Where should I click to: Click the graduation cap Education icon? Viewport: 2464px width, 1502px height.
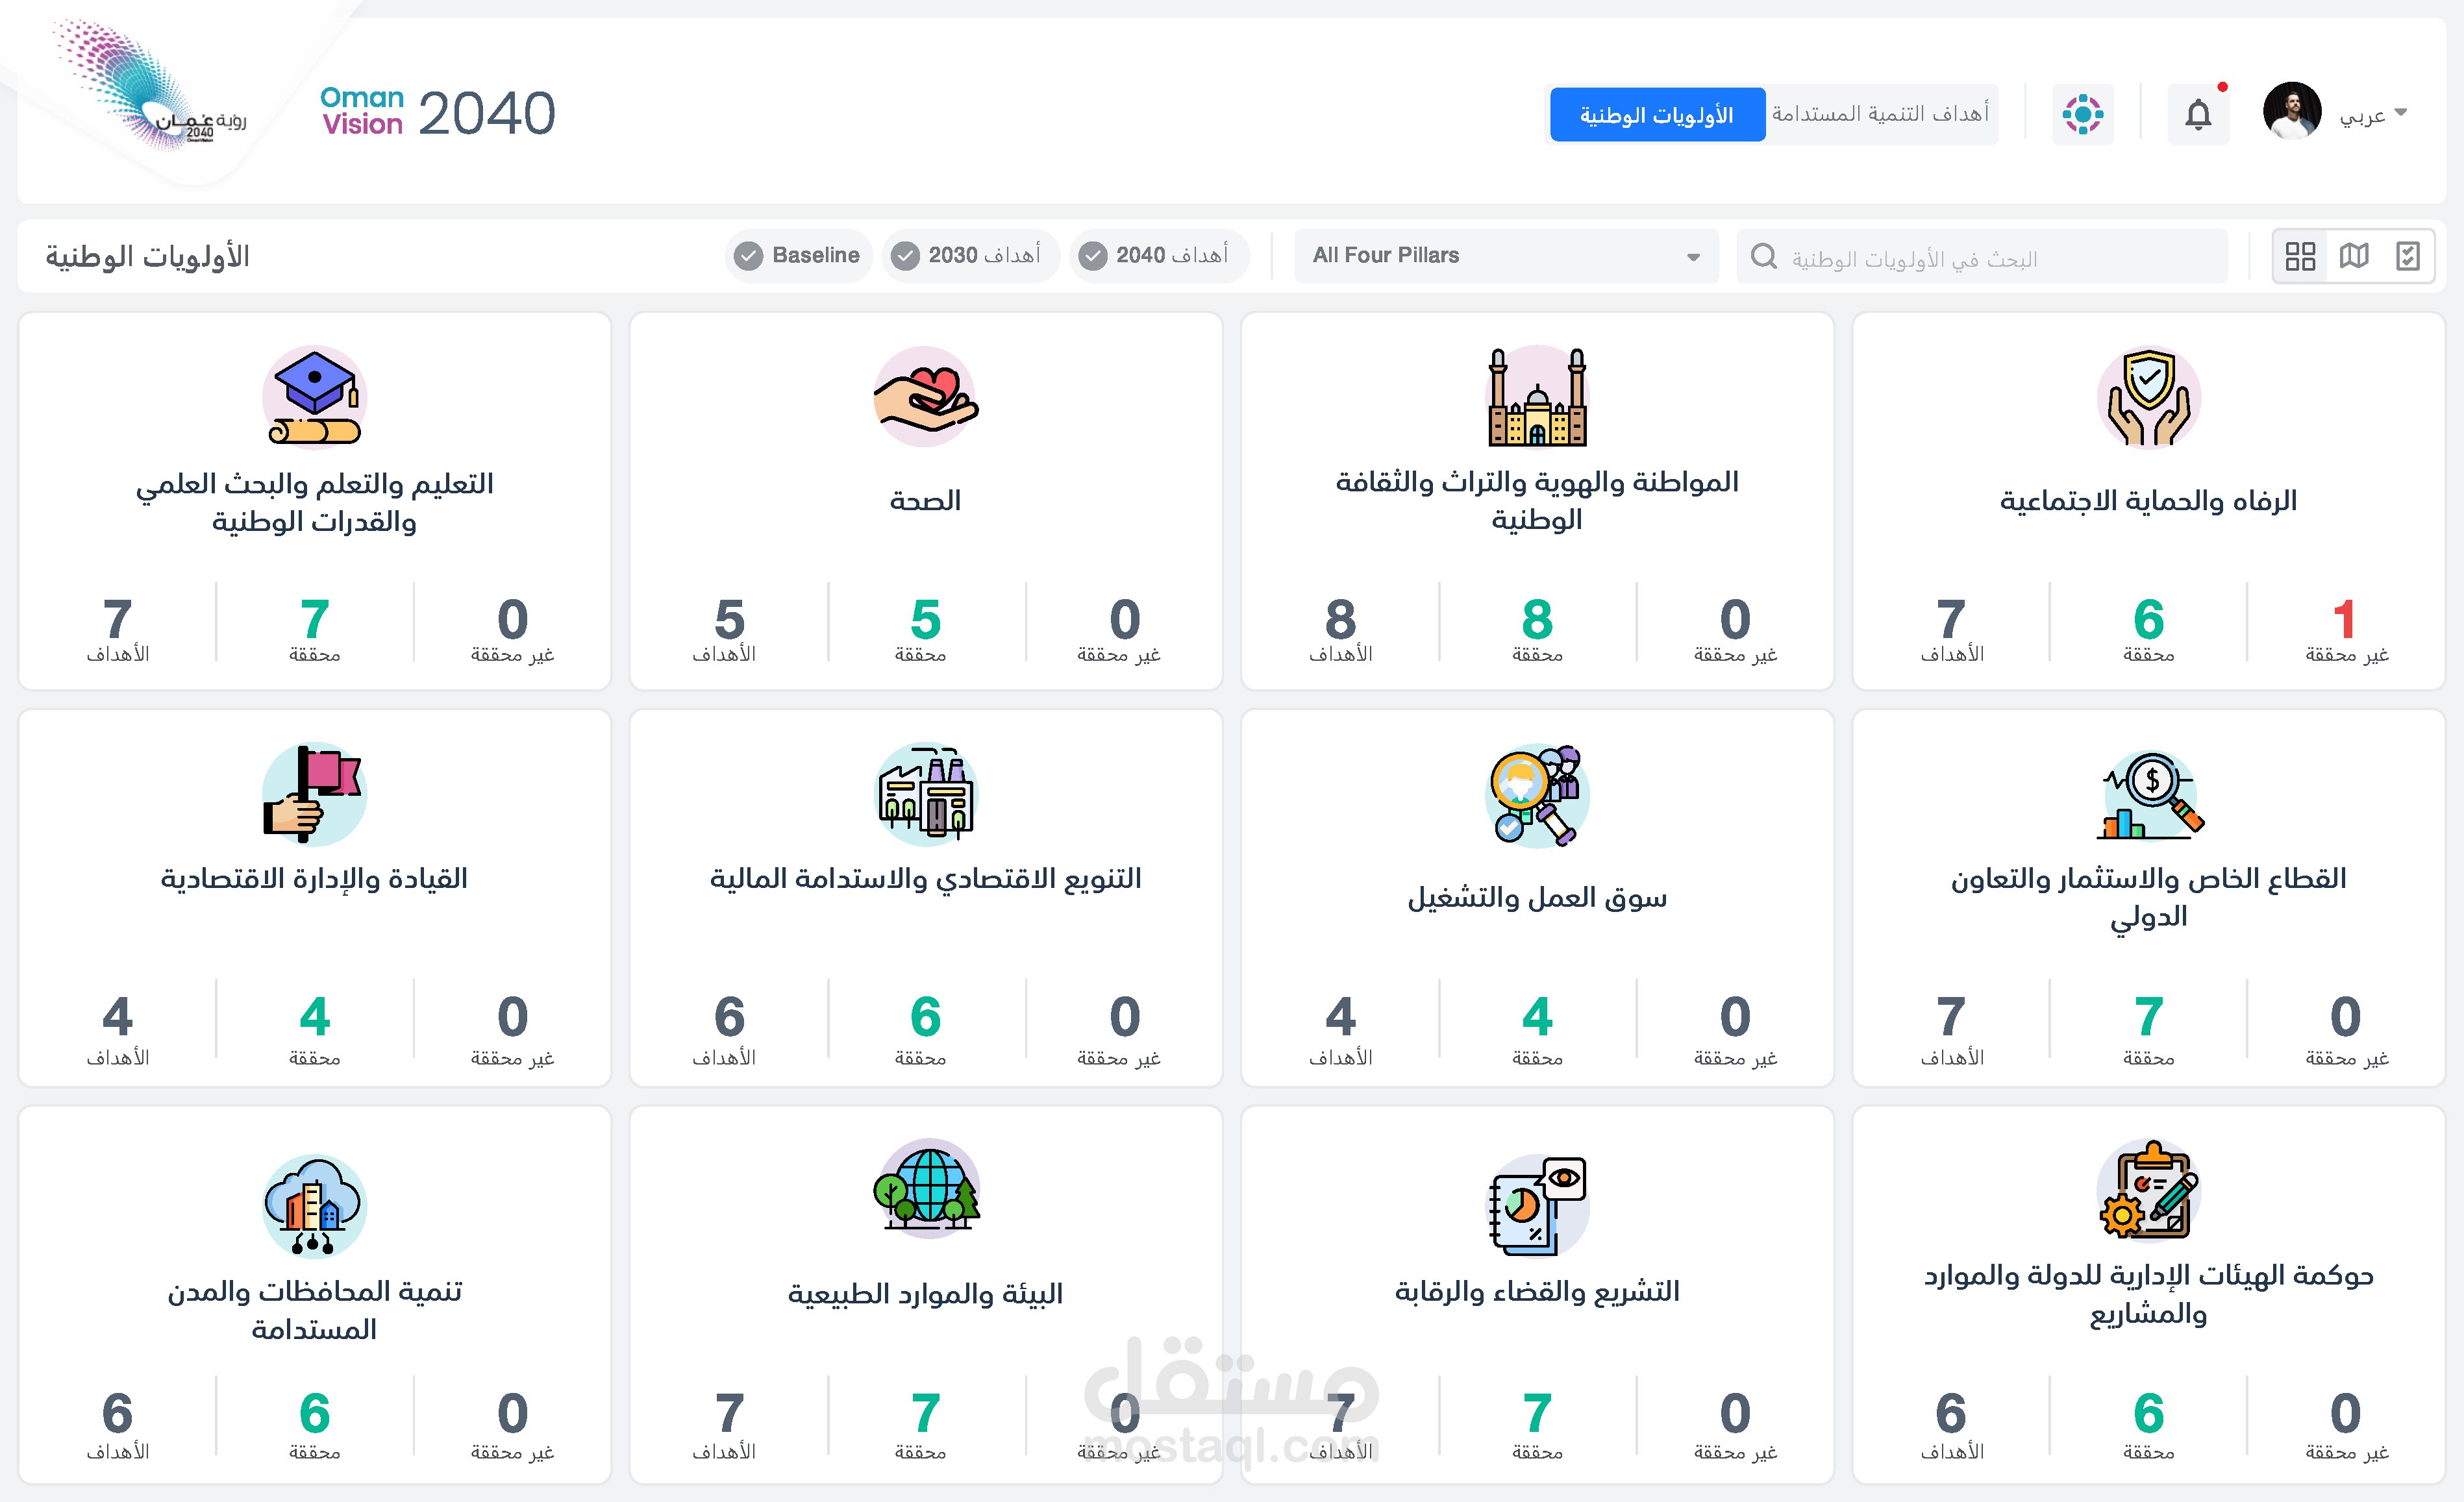click(314, 397)
